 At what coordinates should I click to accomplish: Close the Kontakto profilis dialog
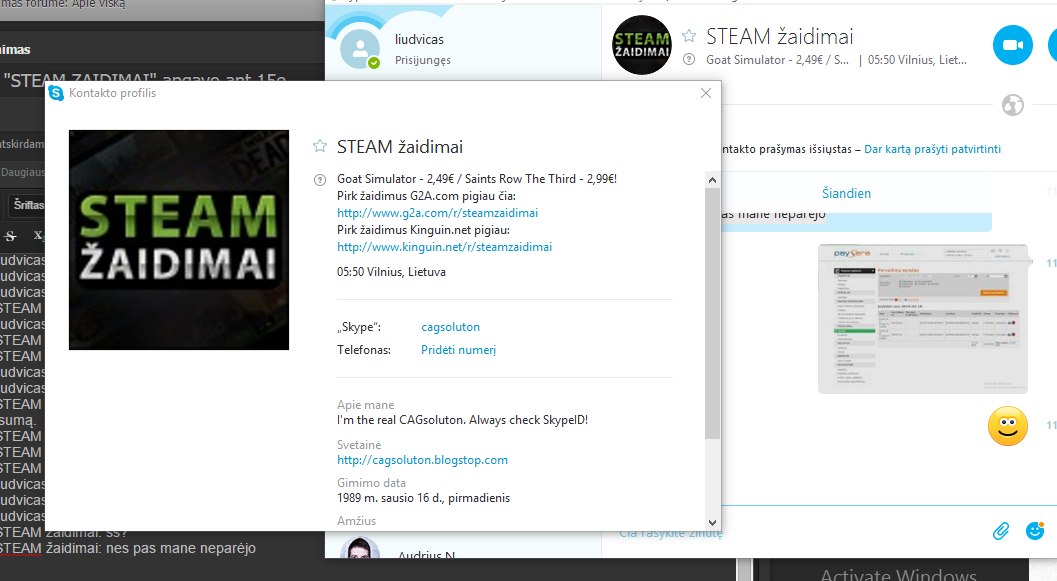[x=706, y=93]
